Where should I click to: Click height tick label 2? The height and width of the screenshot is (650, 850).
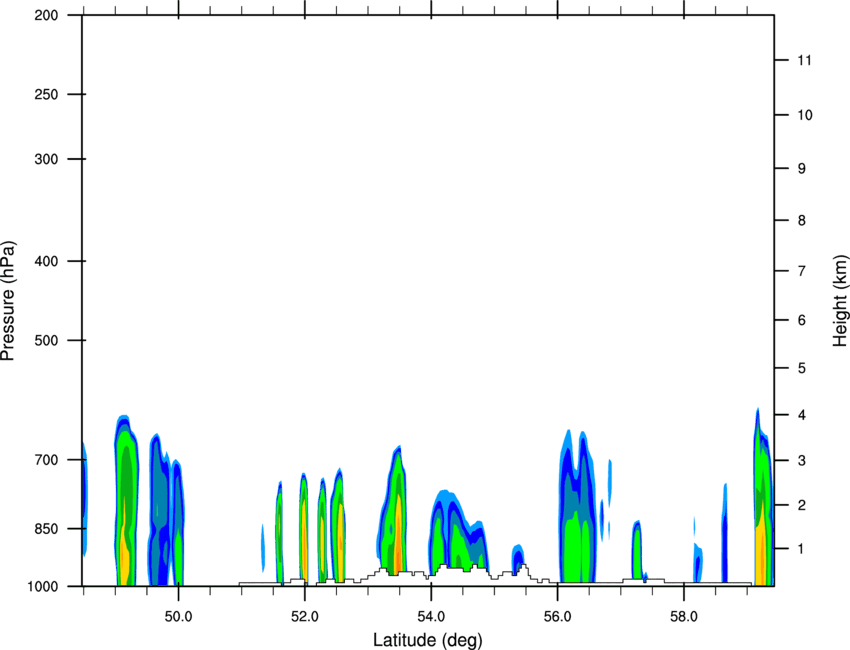tap(802, 505)
